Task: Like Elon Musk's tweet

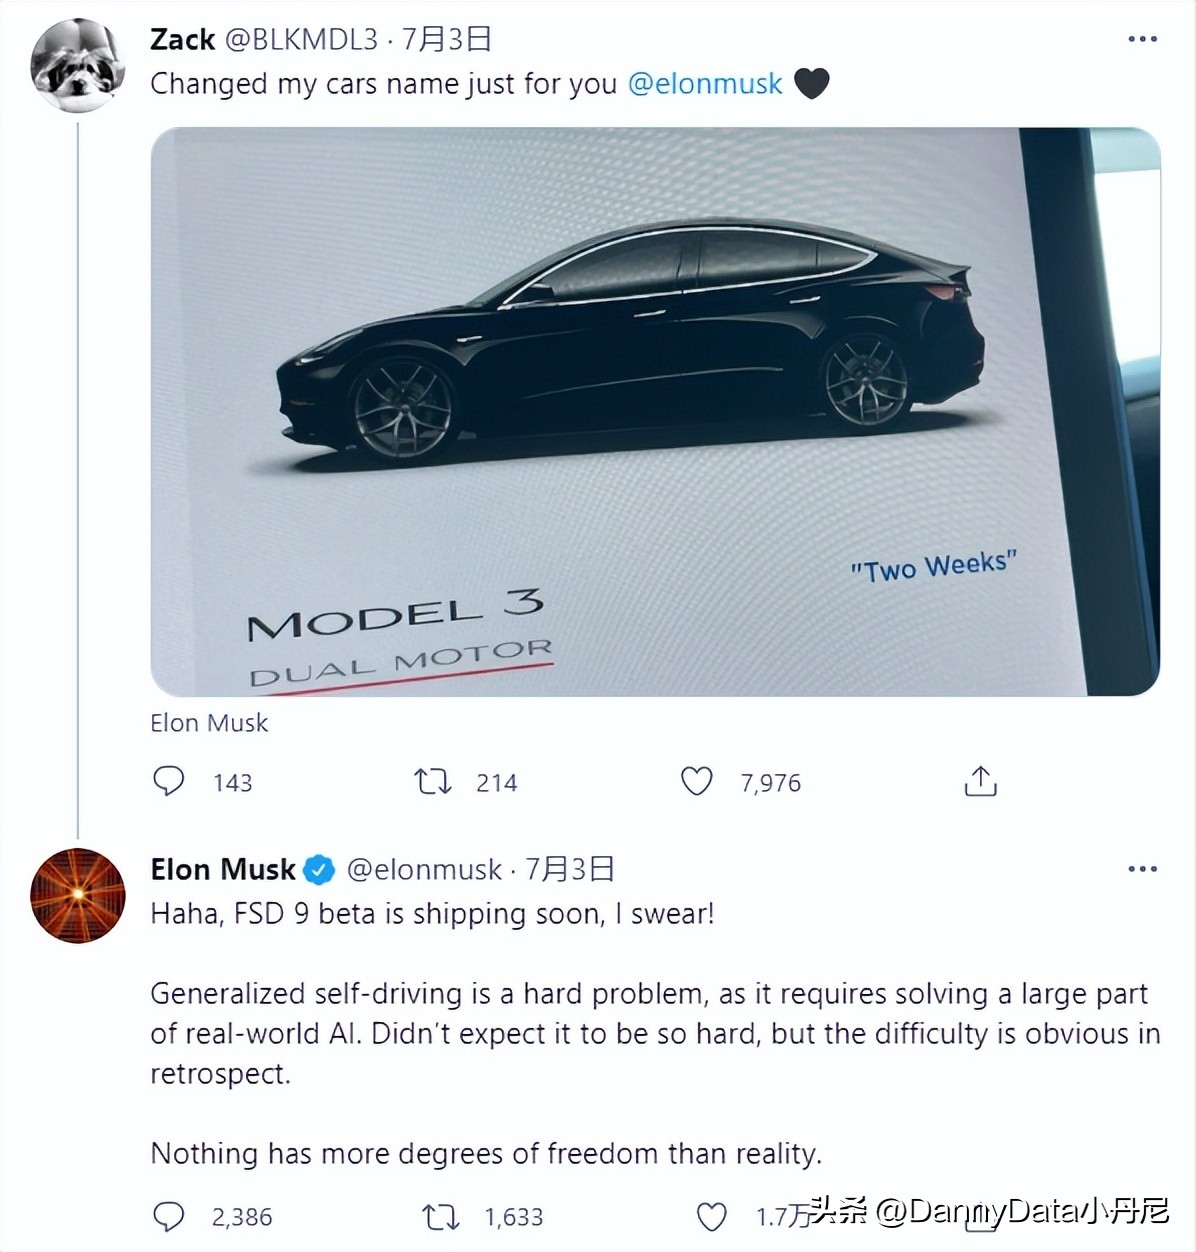Action: 711,1216
